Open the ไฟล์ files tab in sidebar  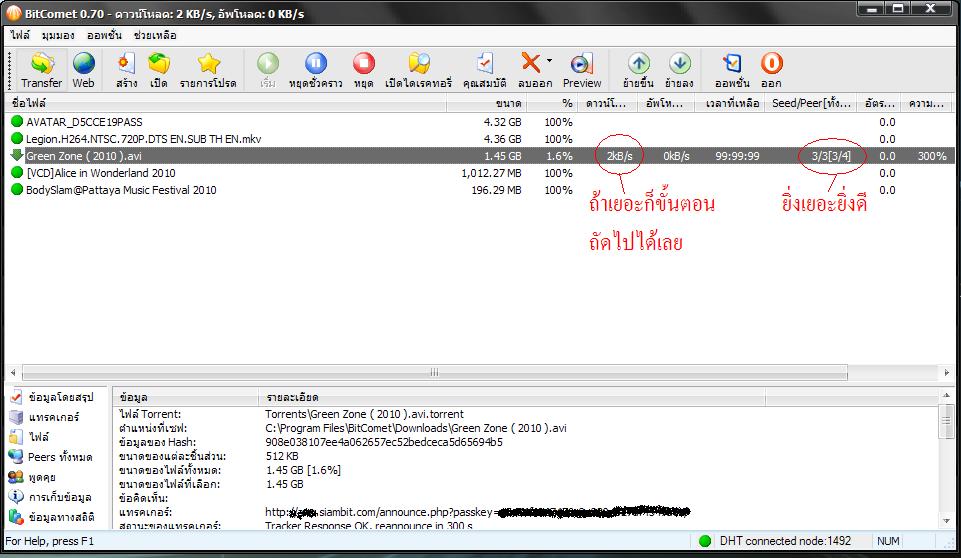(30, 437)
